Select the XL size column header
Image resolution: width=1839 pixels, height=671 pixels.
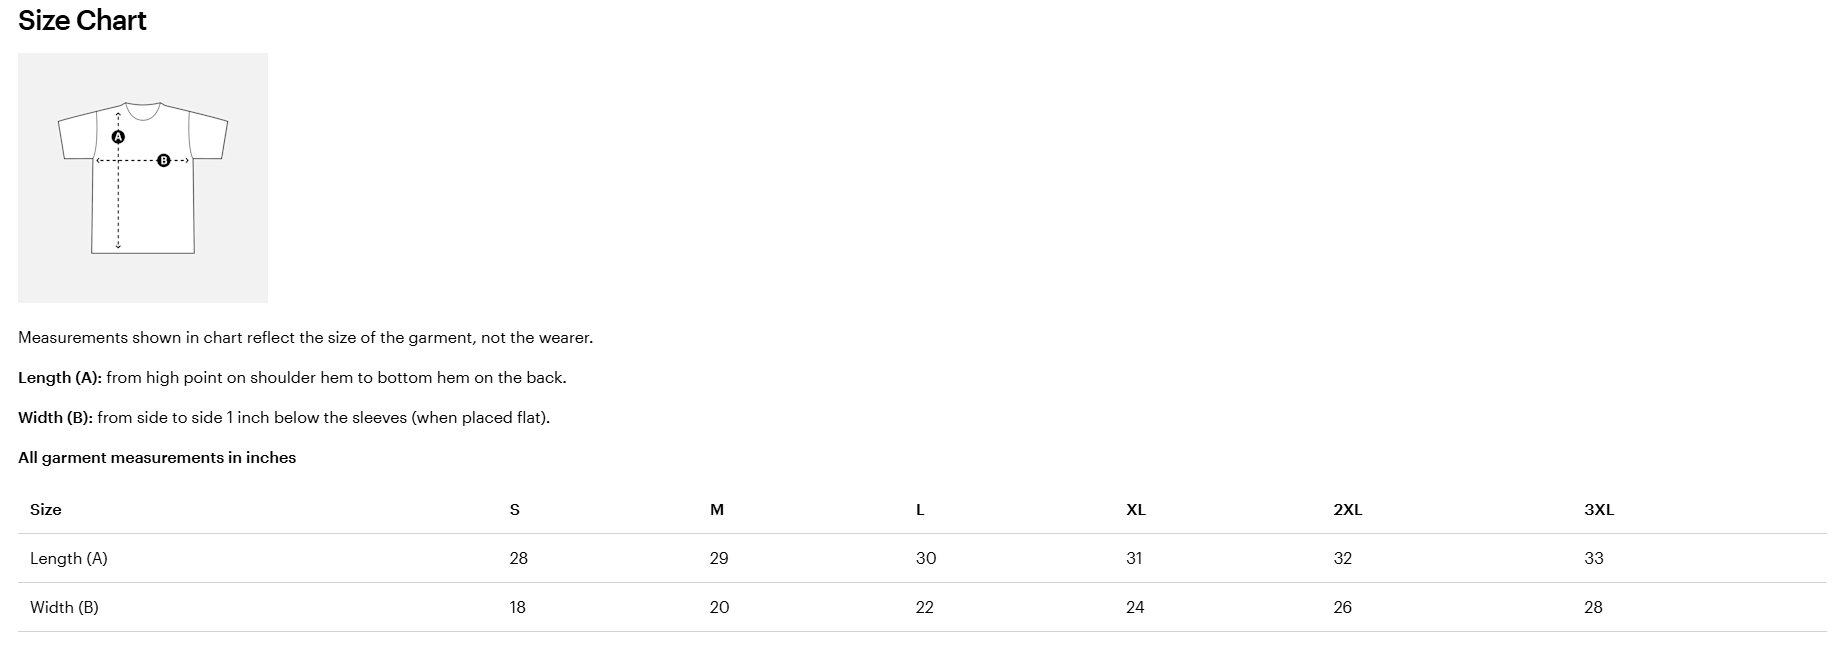click(1136, 510)
